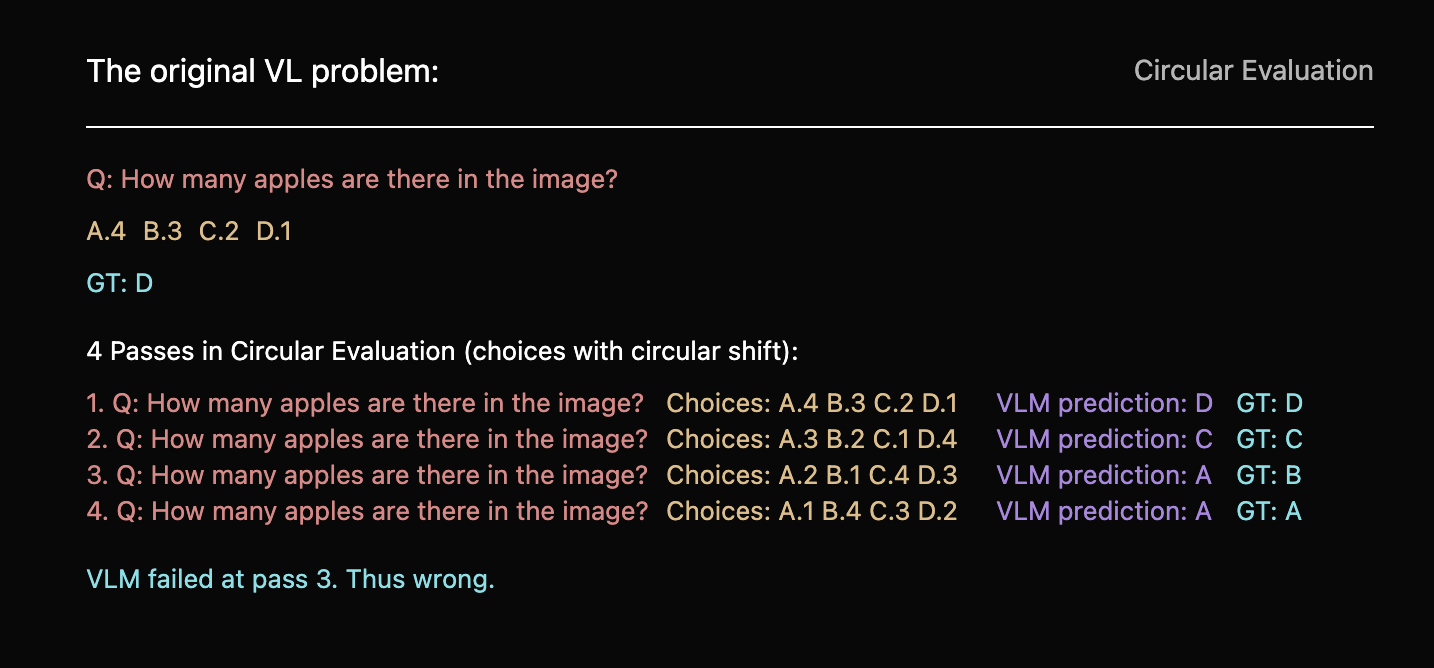Select choice "B.3" in the original problem
The width and height of the screenshot is (1434, 668).
(163, 232)
